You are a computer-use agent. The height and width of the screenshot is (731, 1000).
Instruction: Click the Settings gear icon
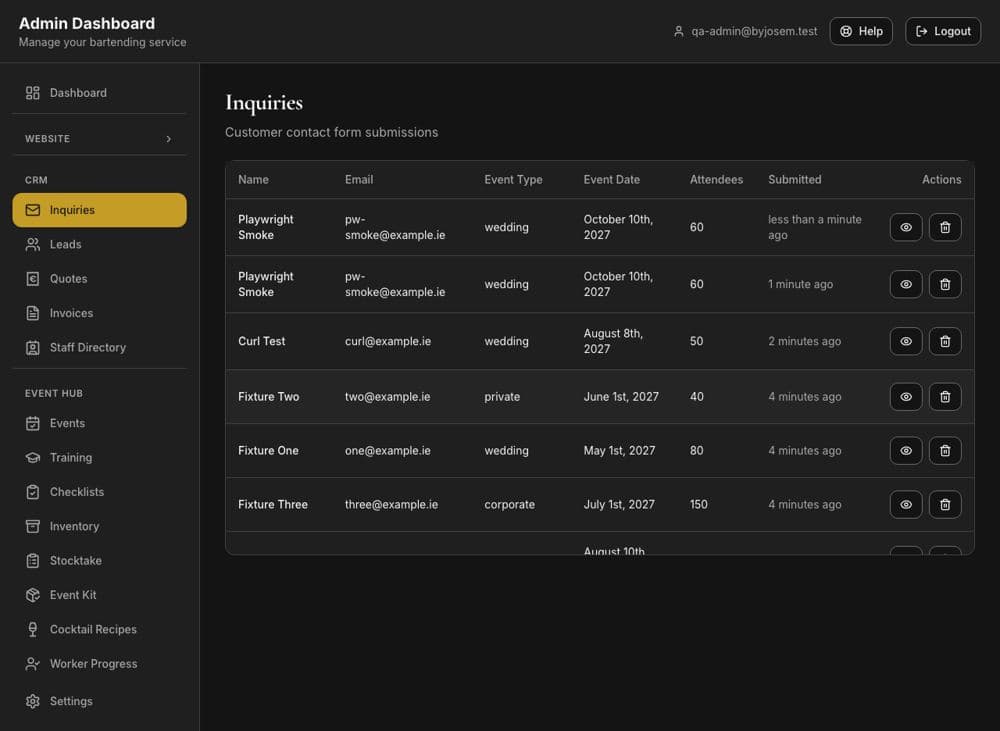[33, 702]
